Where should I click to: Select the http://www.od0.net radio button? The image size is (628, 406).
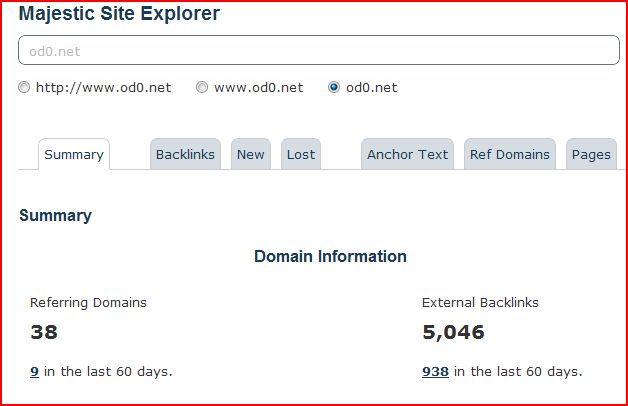[24, 87]
